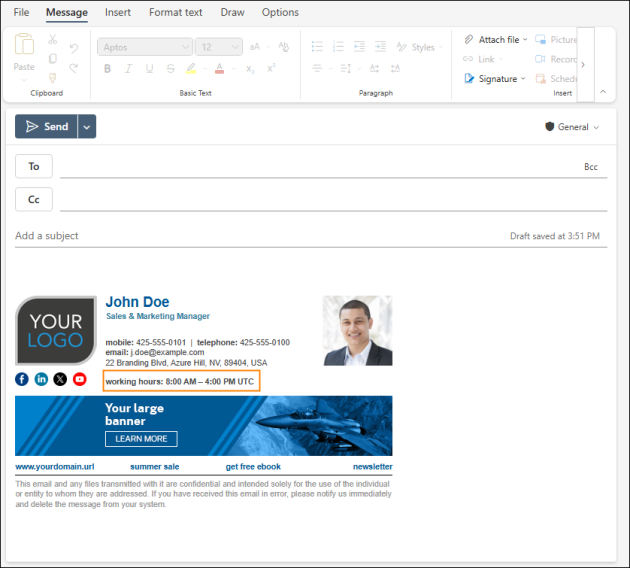Switch to the Draw tab
The width and height of the screenshot is (630, 568).
[232, 12]
